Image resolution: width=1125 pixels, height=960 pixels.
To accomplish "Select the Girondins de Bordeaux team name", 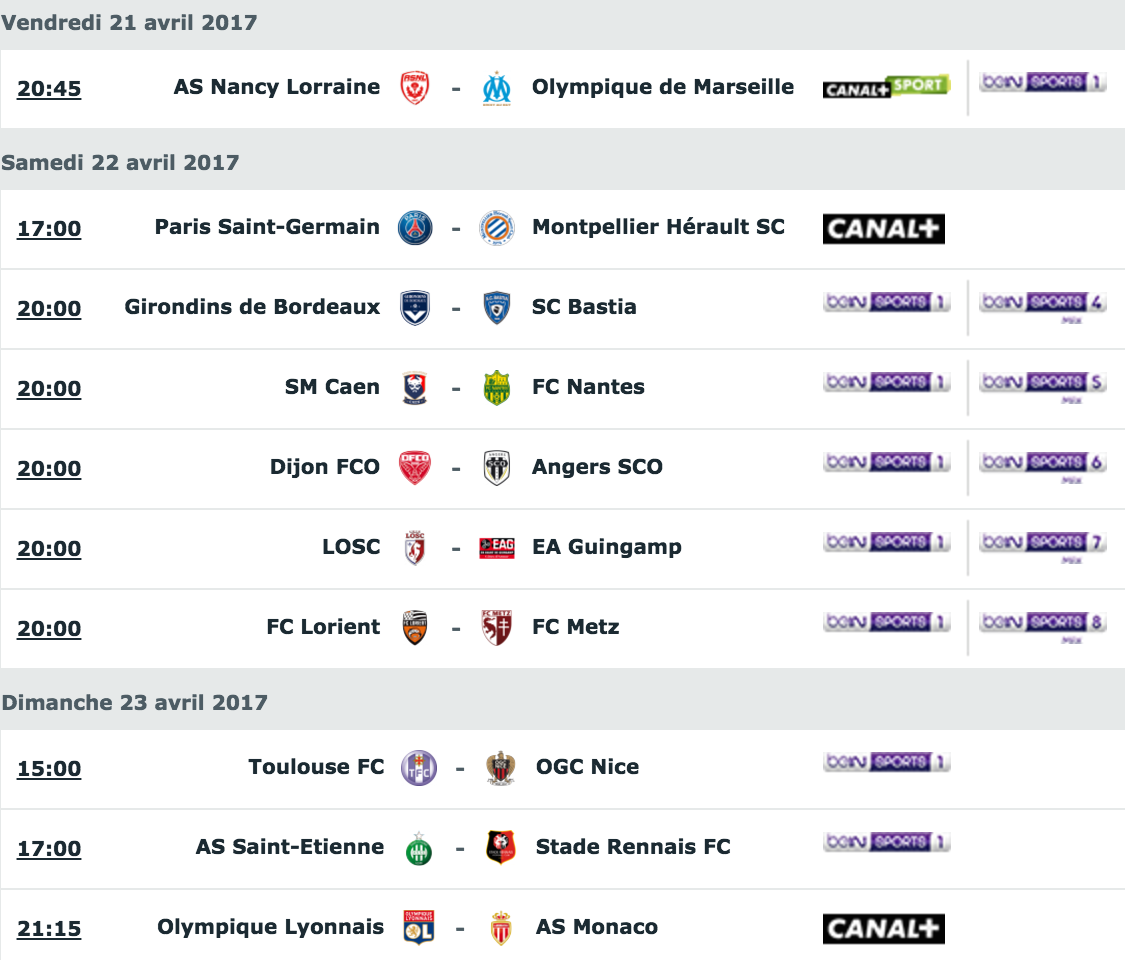I will (252, 307).
